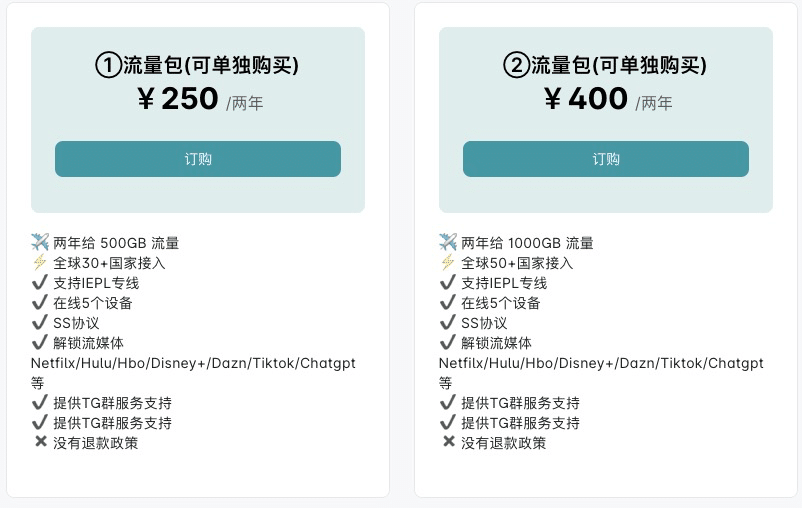Click 两年给 500GB 流量 text
Viewport: 802px width, 508px height.
[116, 243]
